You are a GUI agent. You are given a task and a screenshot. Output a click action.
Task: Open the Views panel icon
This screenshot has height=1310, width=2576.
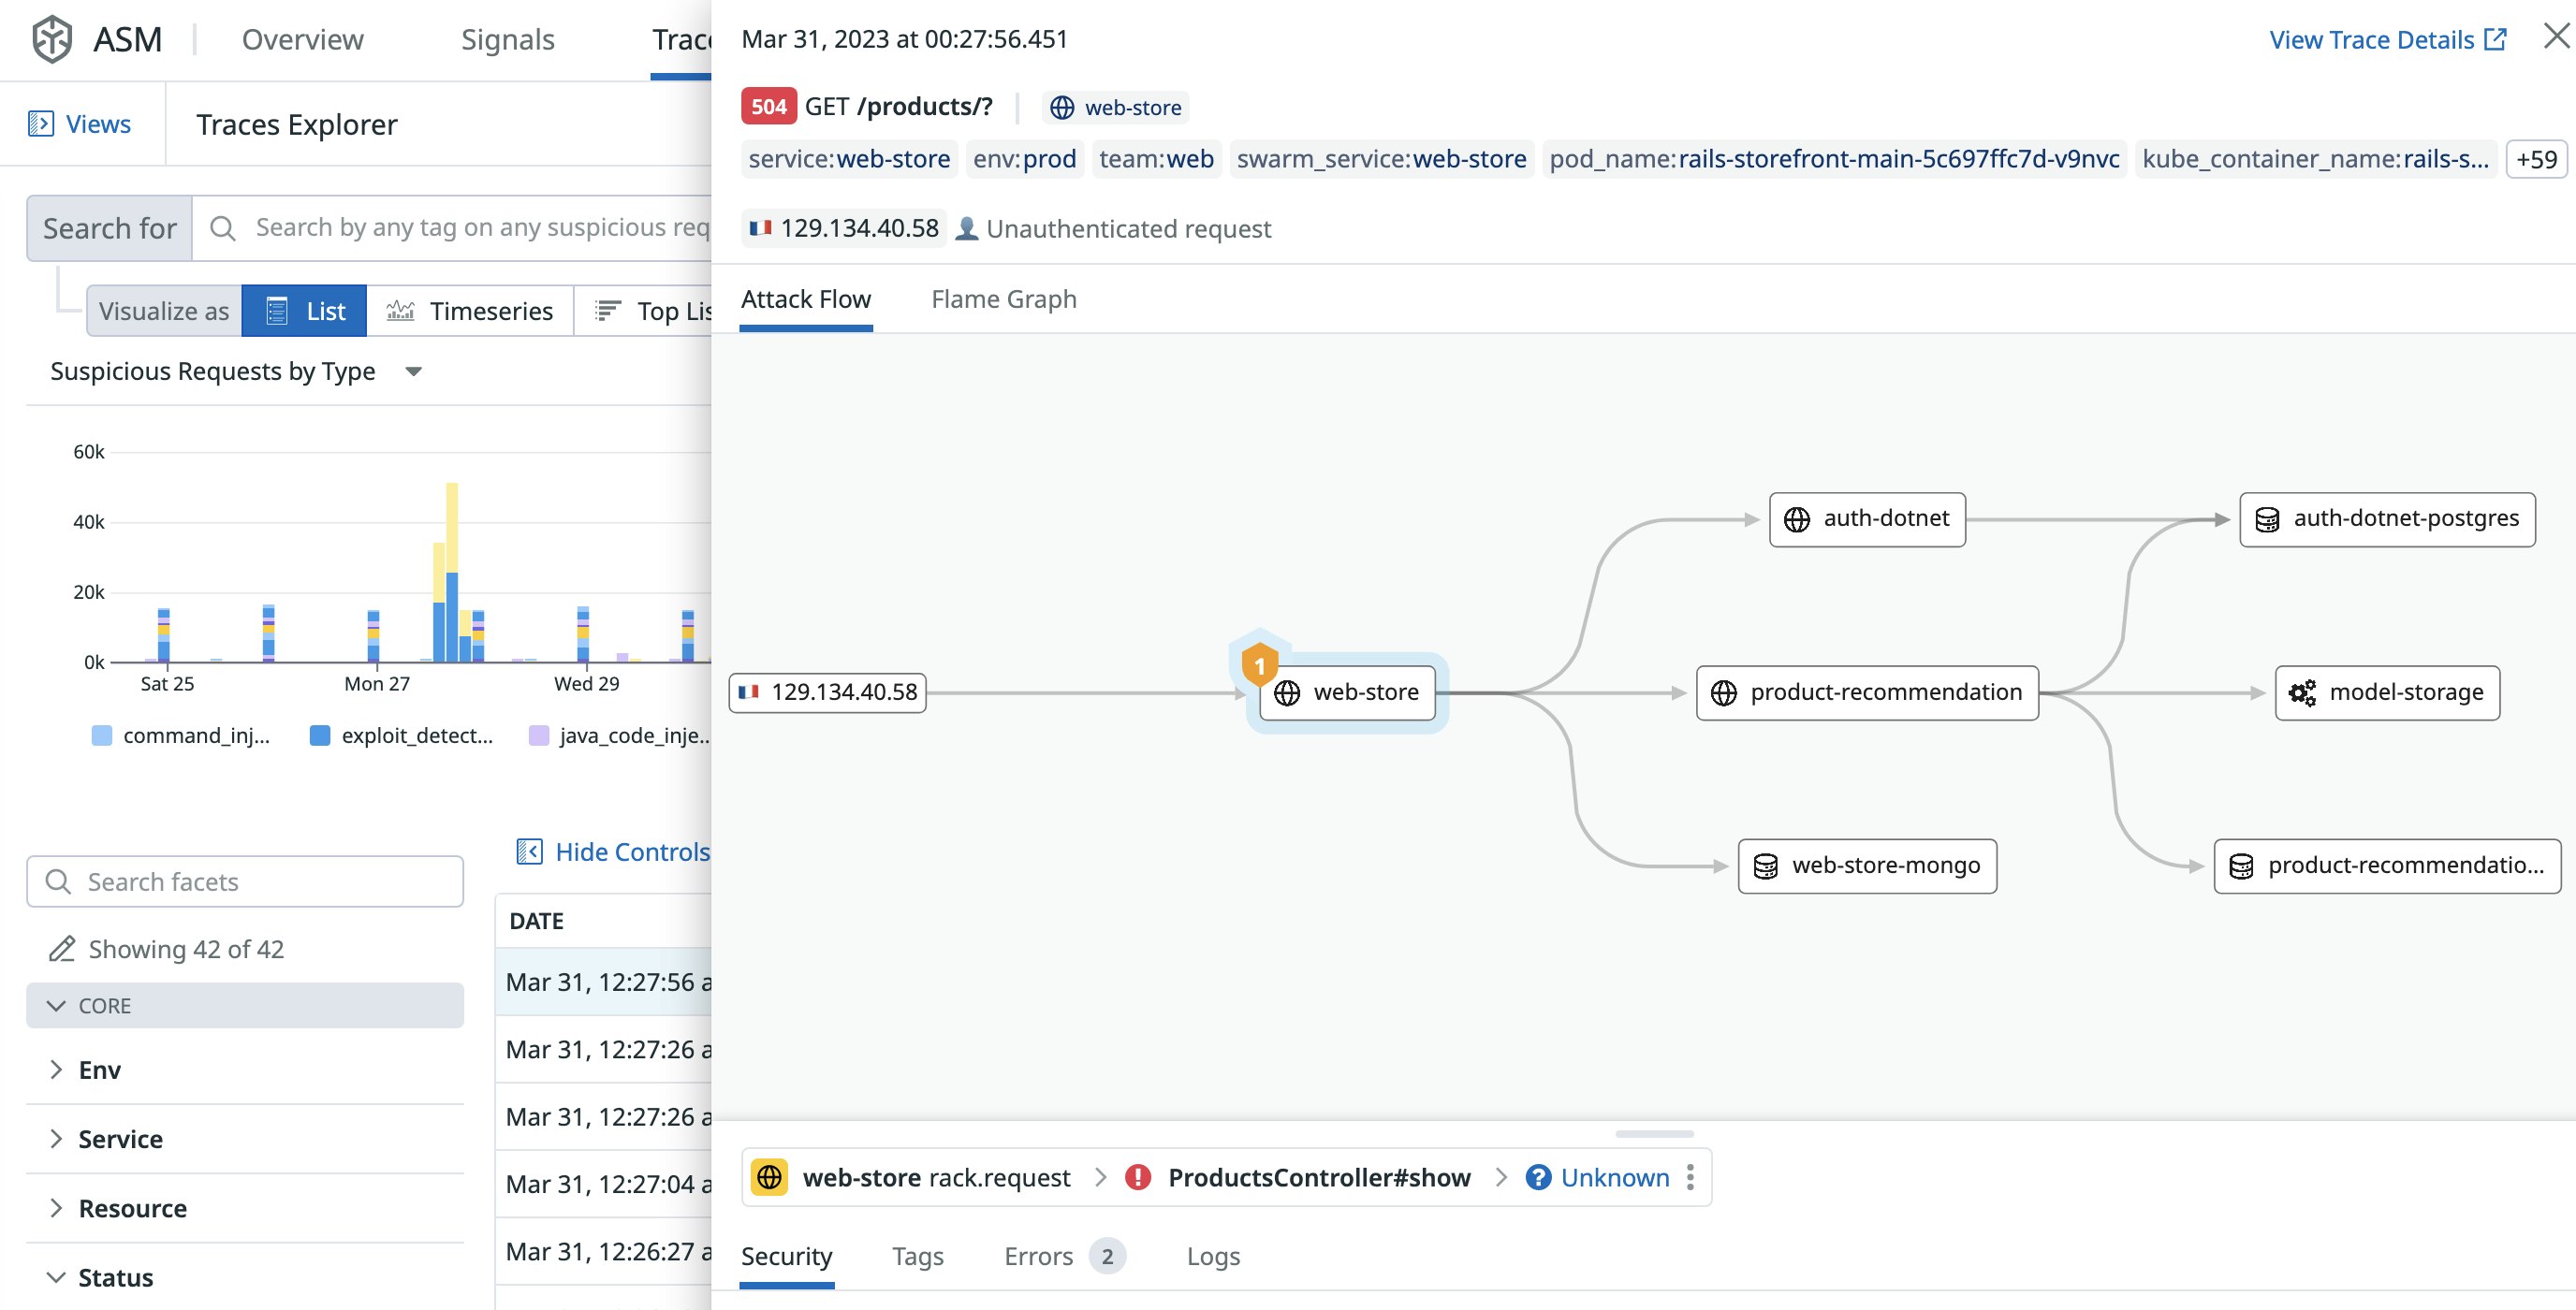[41, 124]
